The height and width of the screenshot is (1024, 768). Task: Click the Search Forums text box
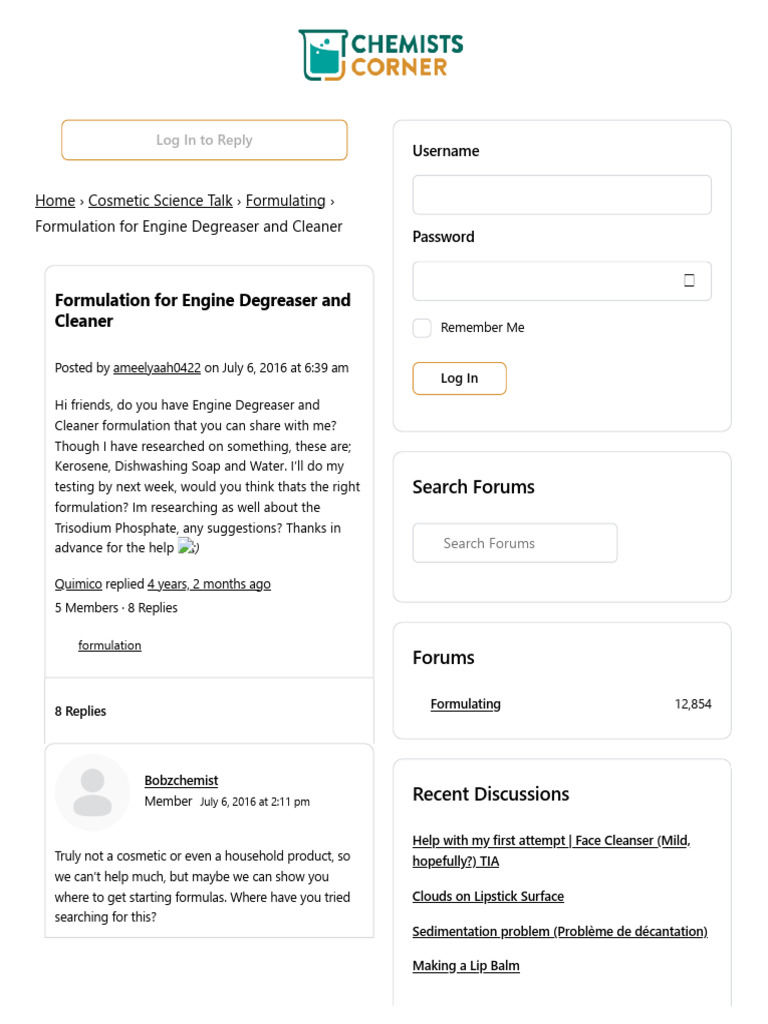(514, 543)
